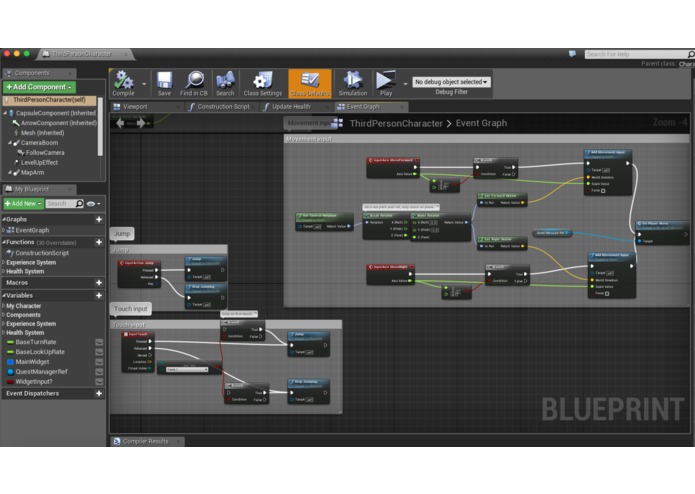Expand Health System under Functions

click(4, 272)
